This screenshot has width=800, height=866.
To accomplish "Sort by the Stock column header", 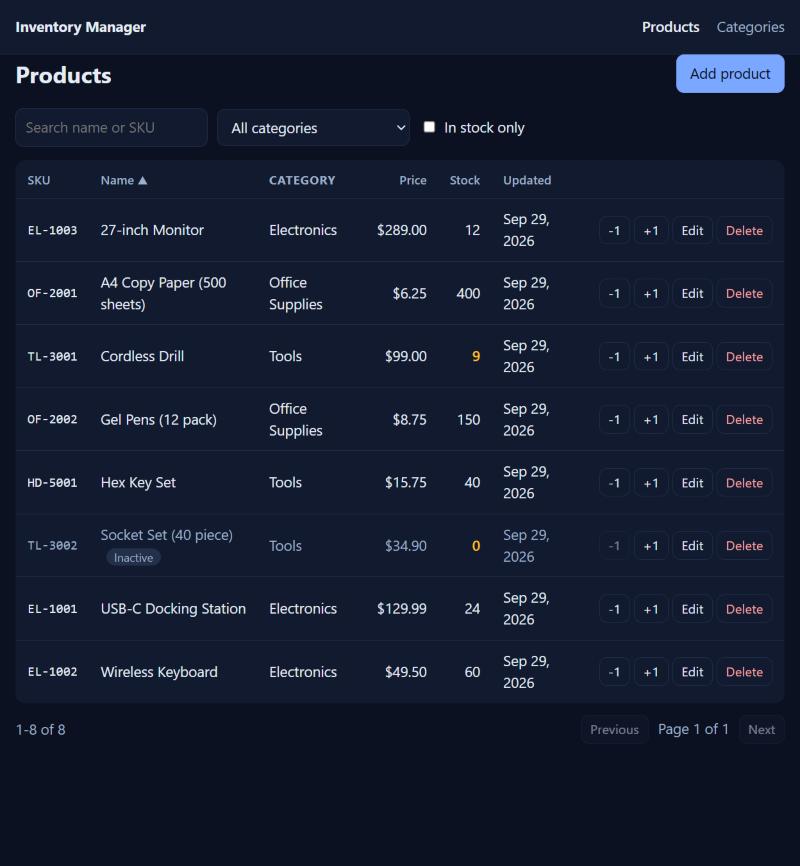I will point(465,180).
